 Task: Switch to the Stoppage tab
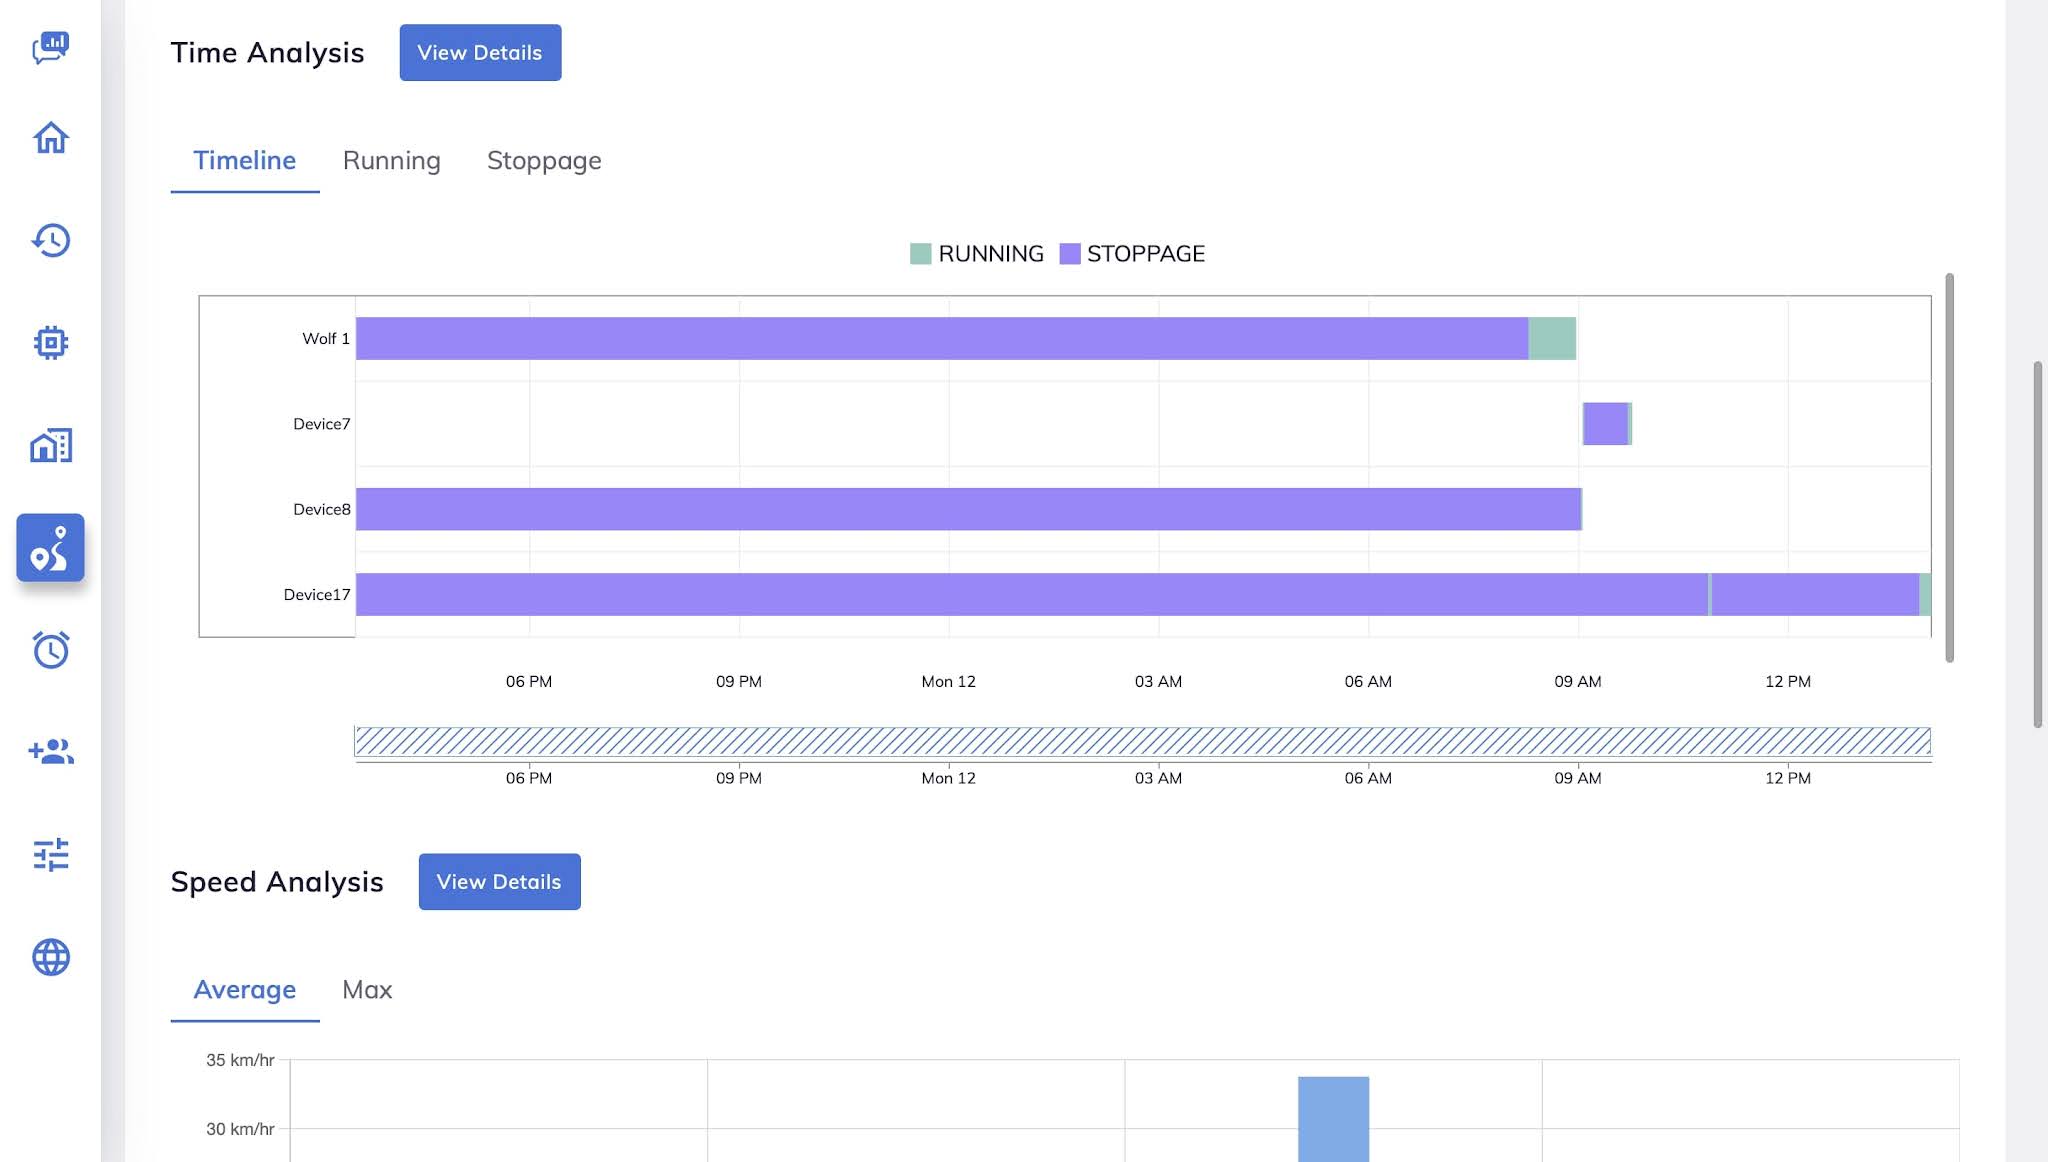[x=544, y=161]
